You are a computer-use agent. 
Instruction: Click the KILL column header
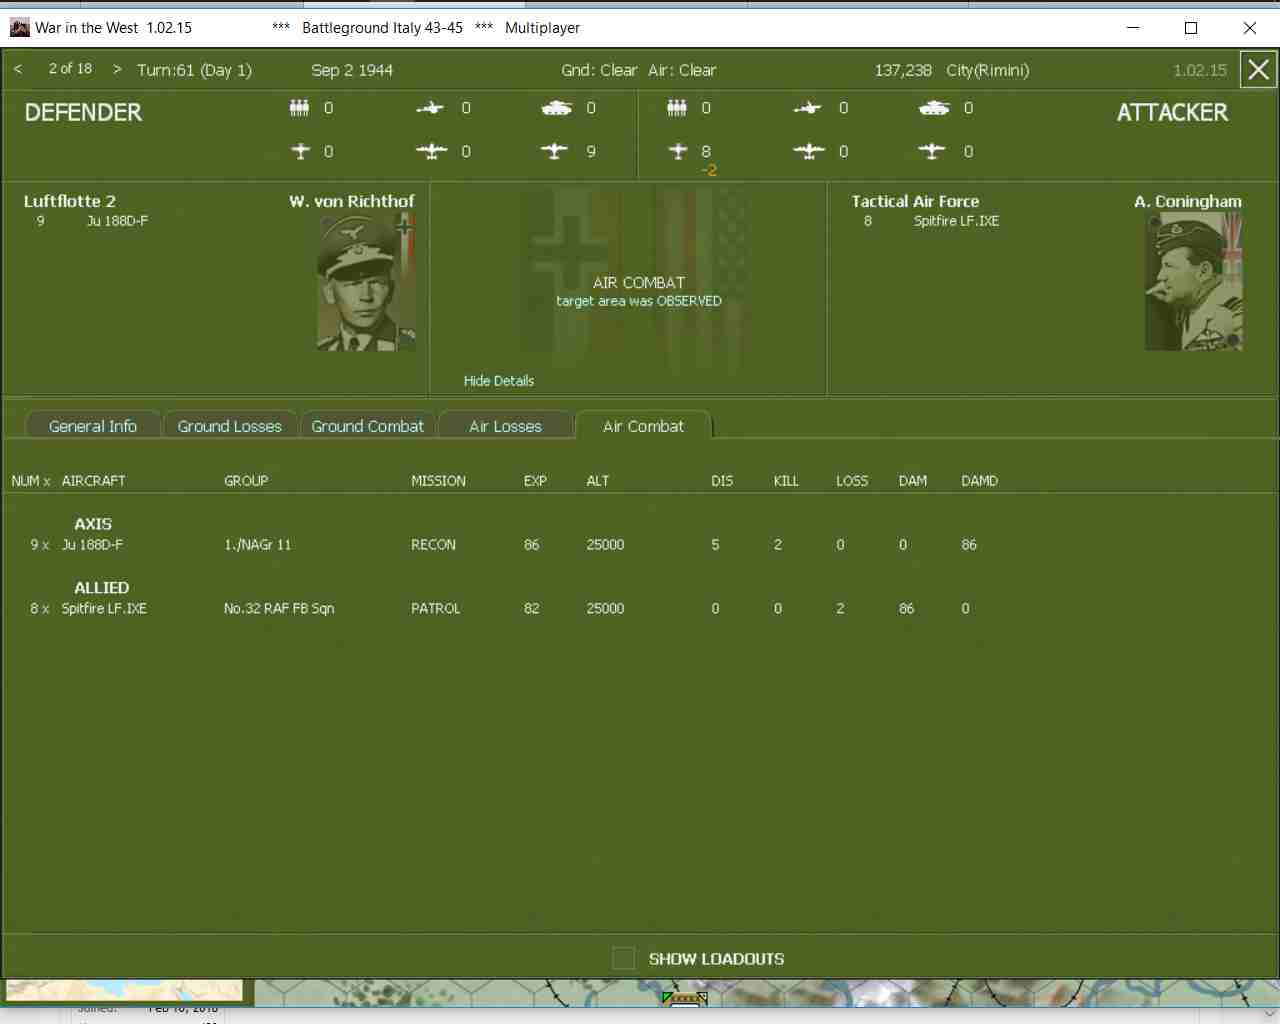[786, 481]
